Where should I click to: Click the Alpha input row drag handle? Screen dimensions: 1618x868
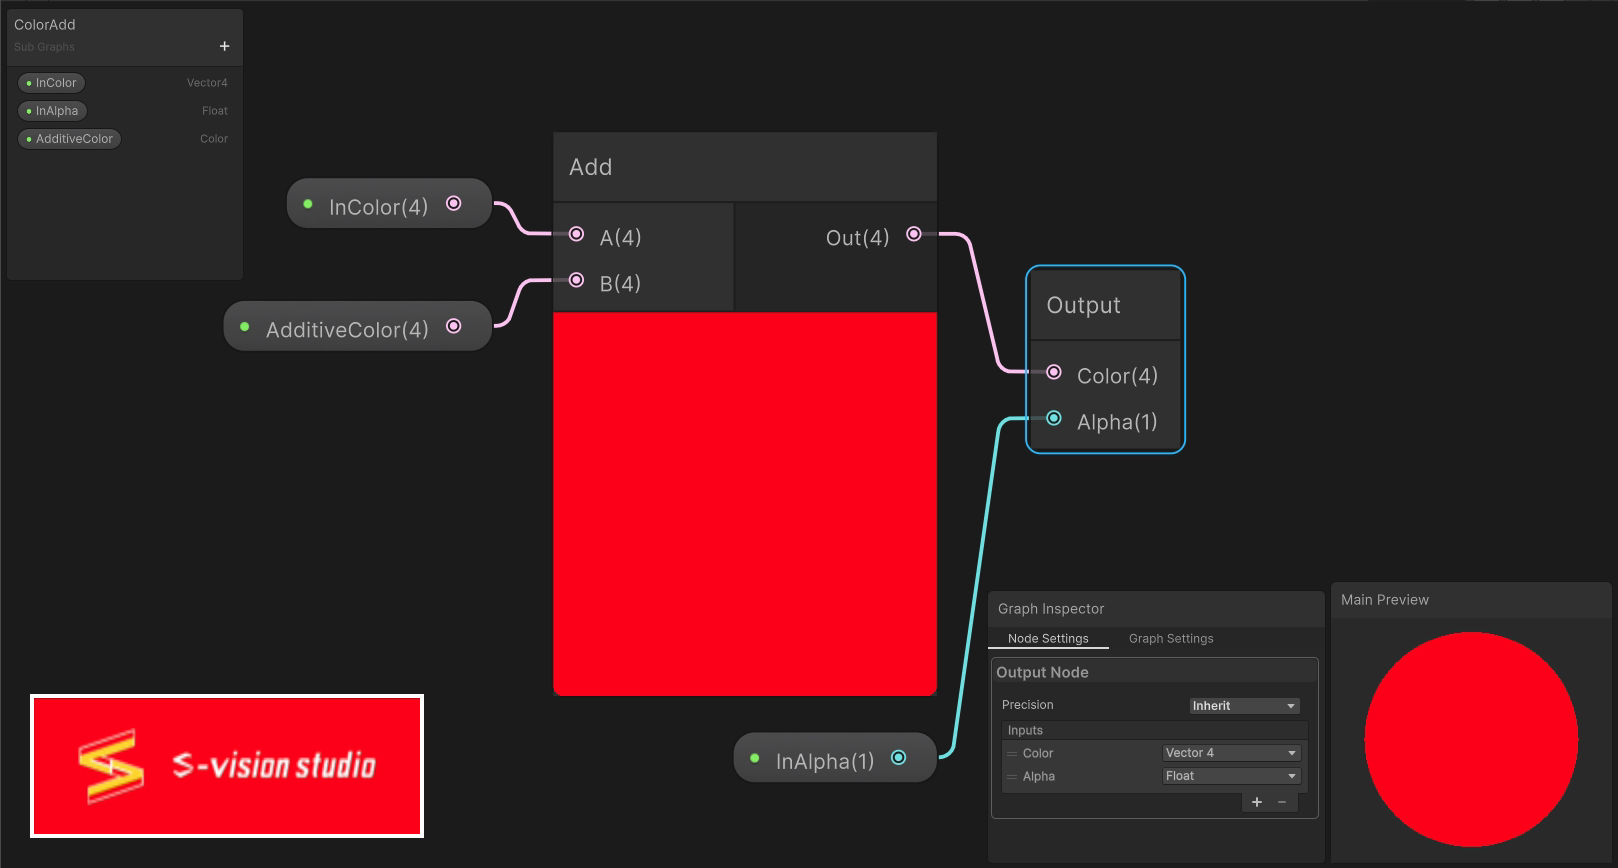[x=1012, y=777]
